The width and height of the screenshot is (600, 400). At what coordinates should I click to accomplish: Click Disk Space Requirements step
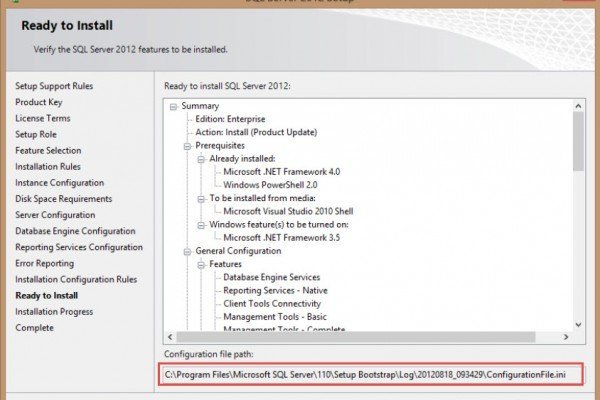[64, 199]
